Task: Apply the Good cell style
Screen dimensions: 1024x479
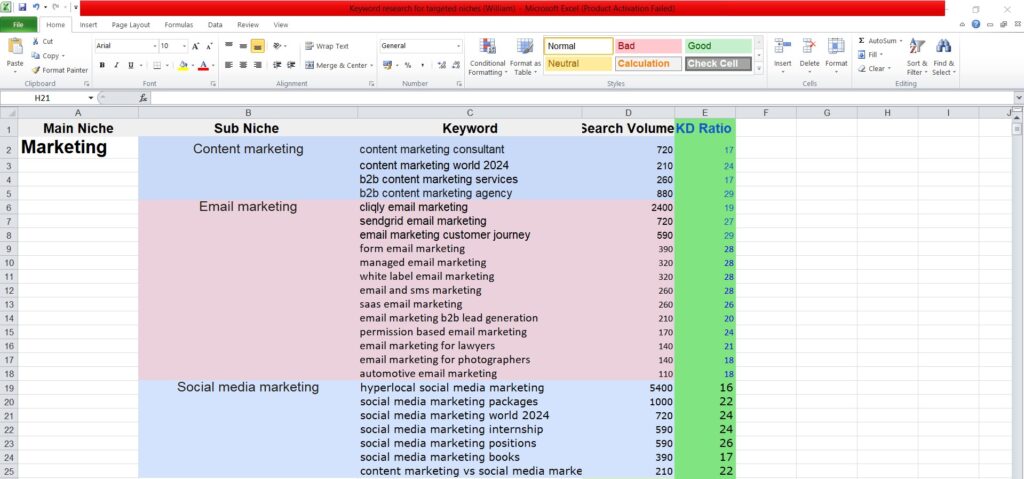Action: coord(718,46)
